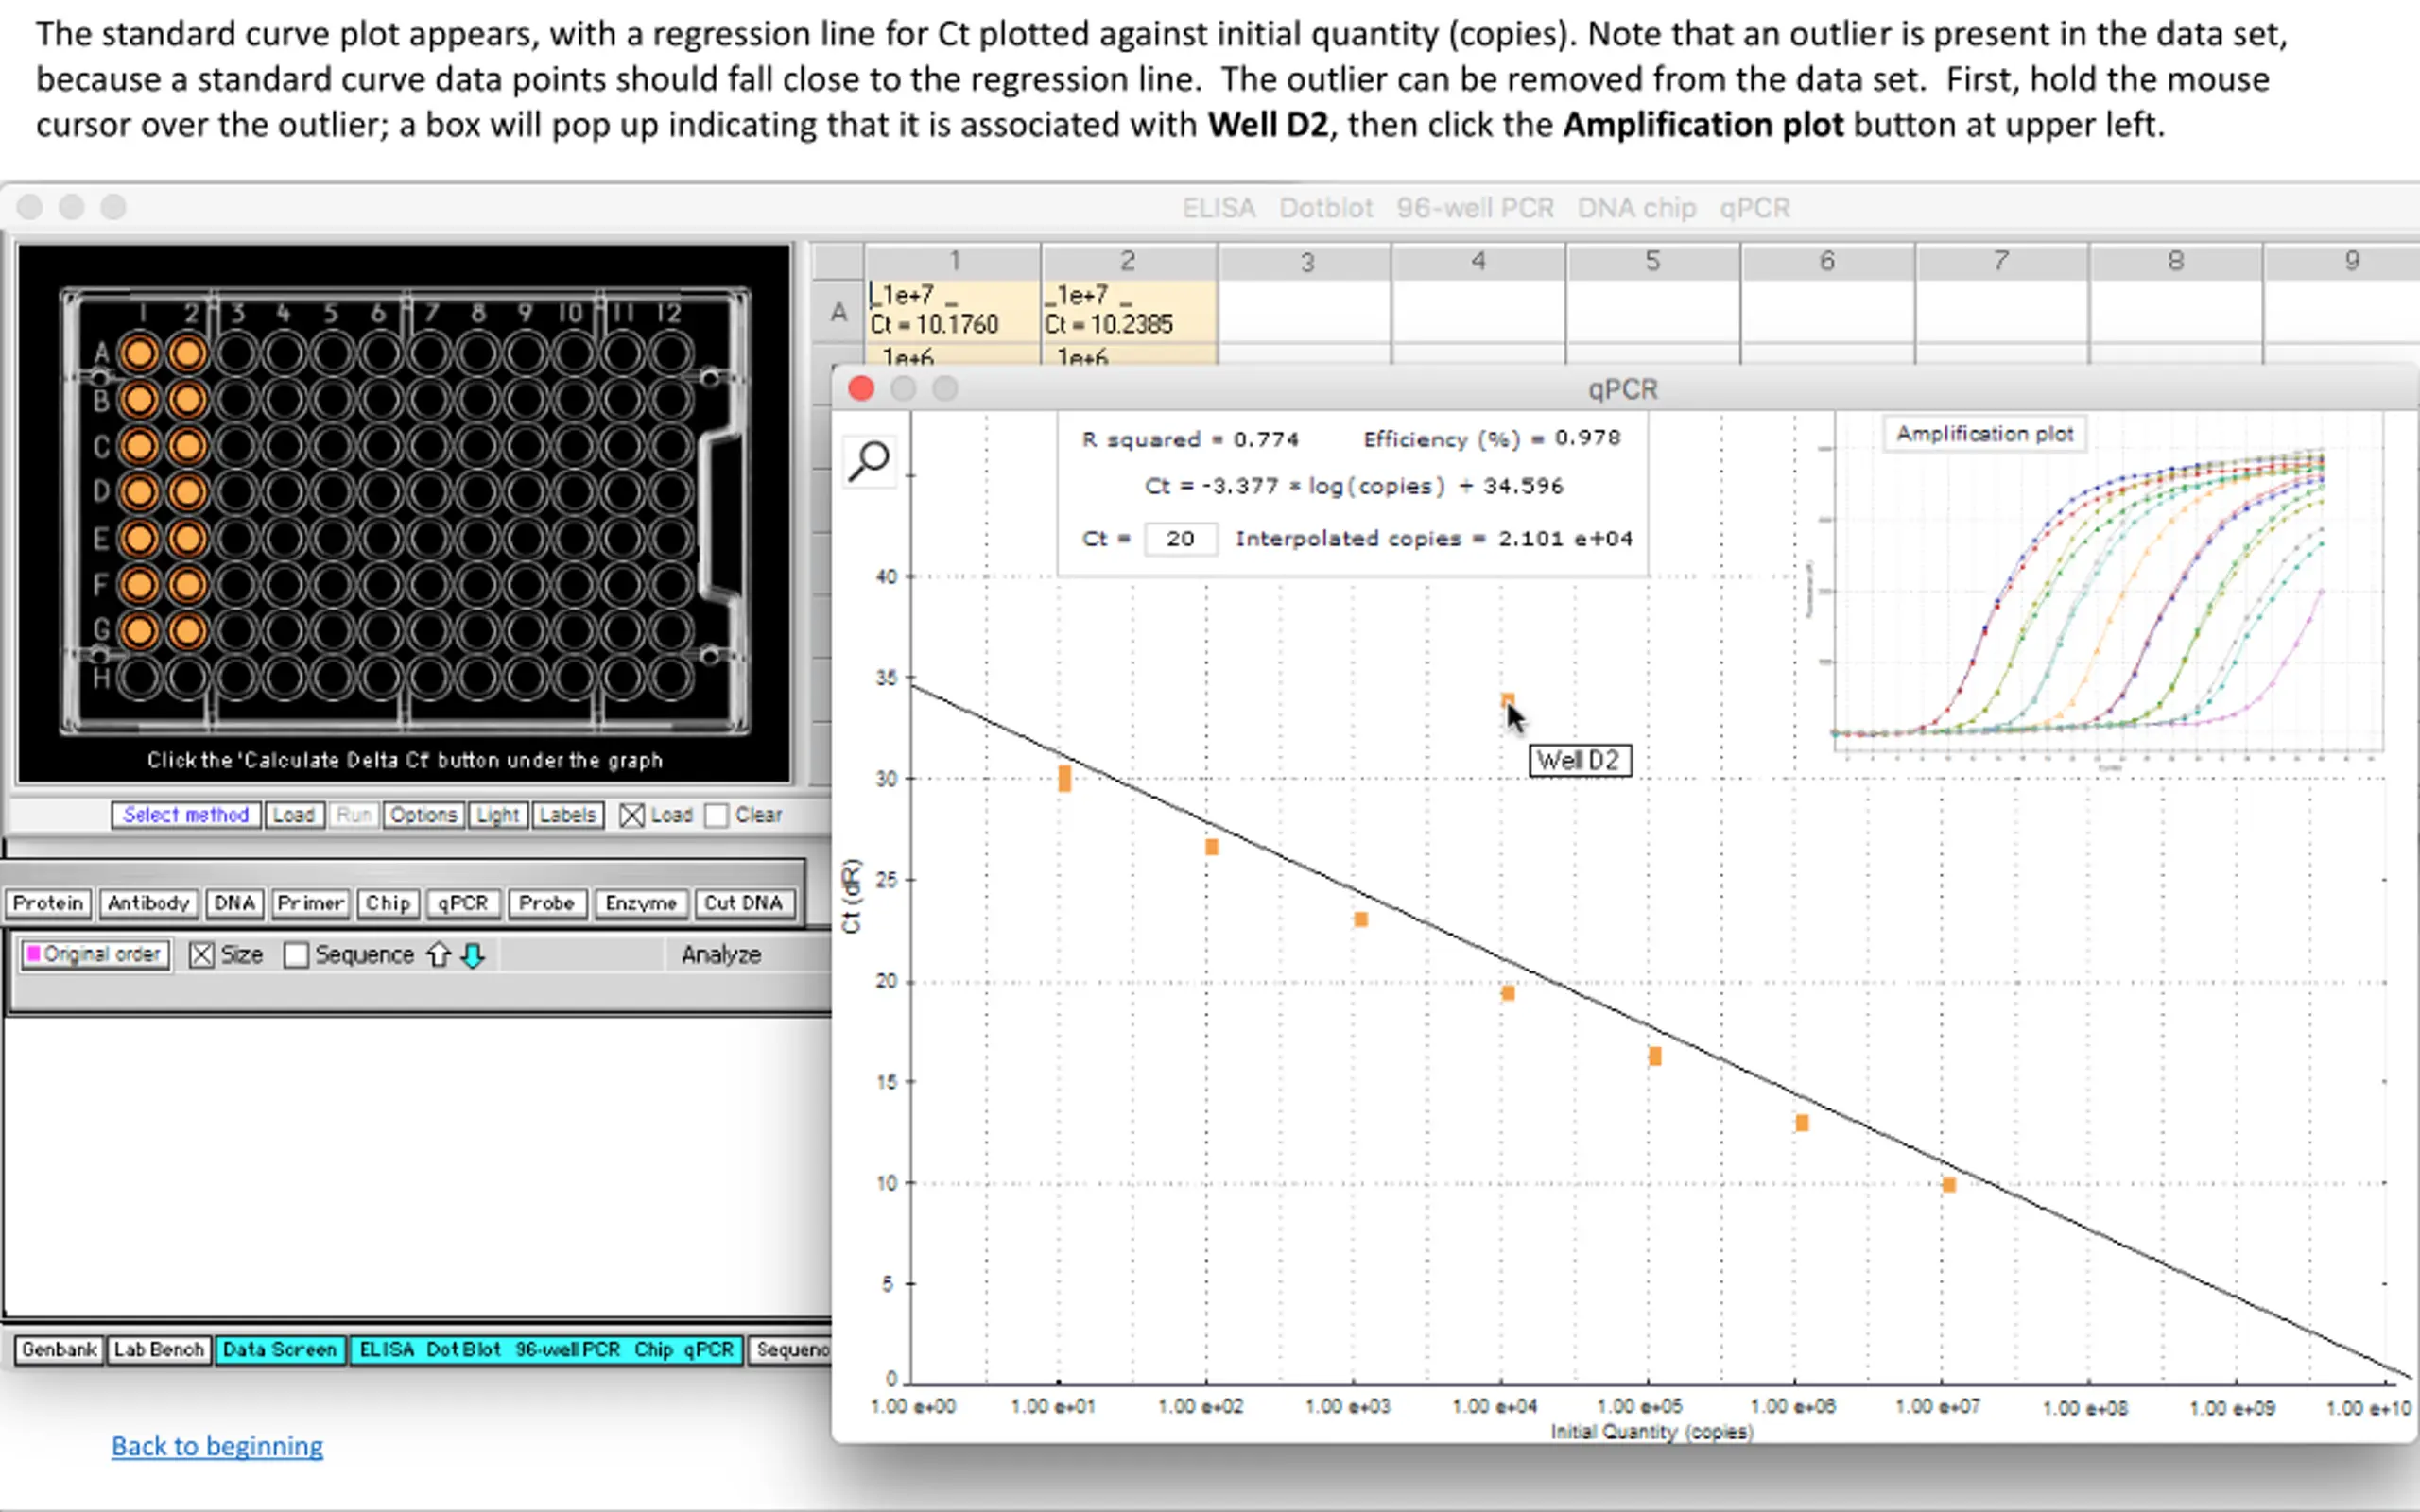This screenshot has width=2420, height=1512.
Task: Uncheck the Size checkbox
Action: (x=202, y=955)
